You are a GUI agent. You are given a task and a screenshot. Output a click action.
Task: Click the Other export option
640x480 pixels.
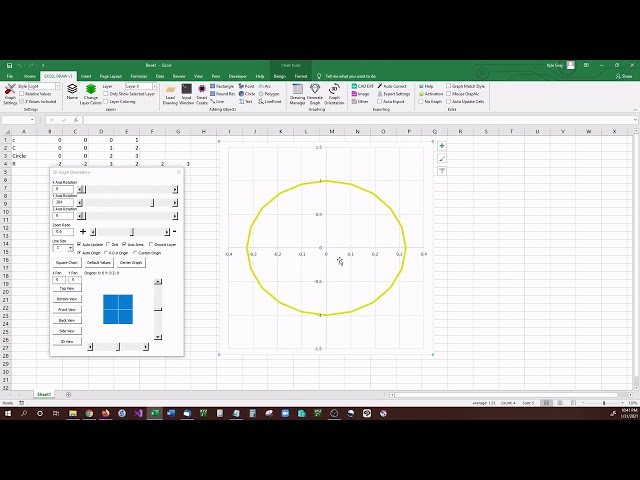click(x=360, y=101)
